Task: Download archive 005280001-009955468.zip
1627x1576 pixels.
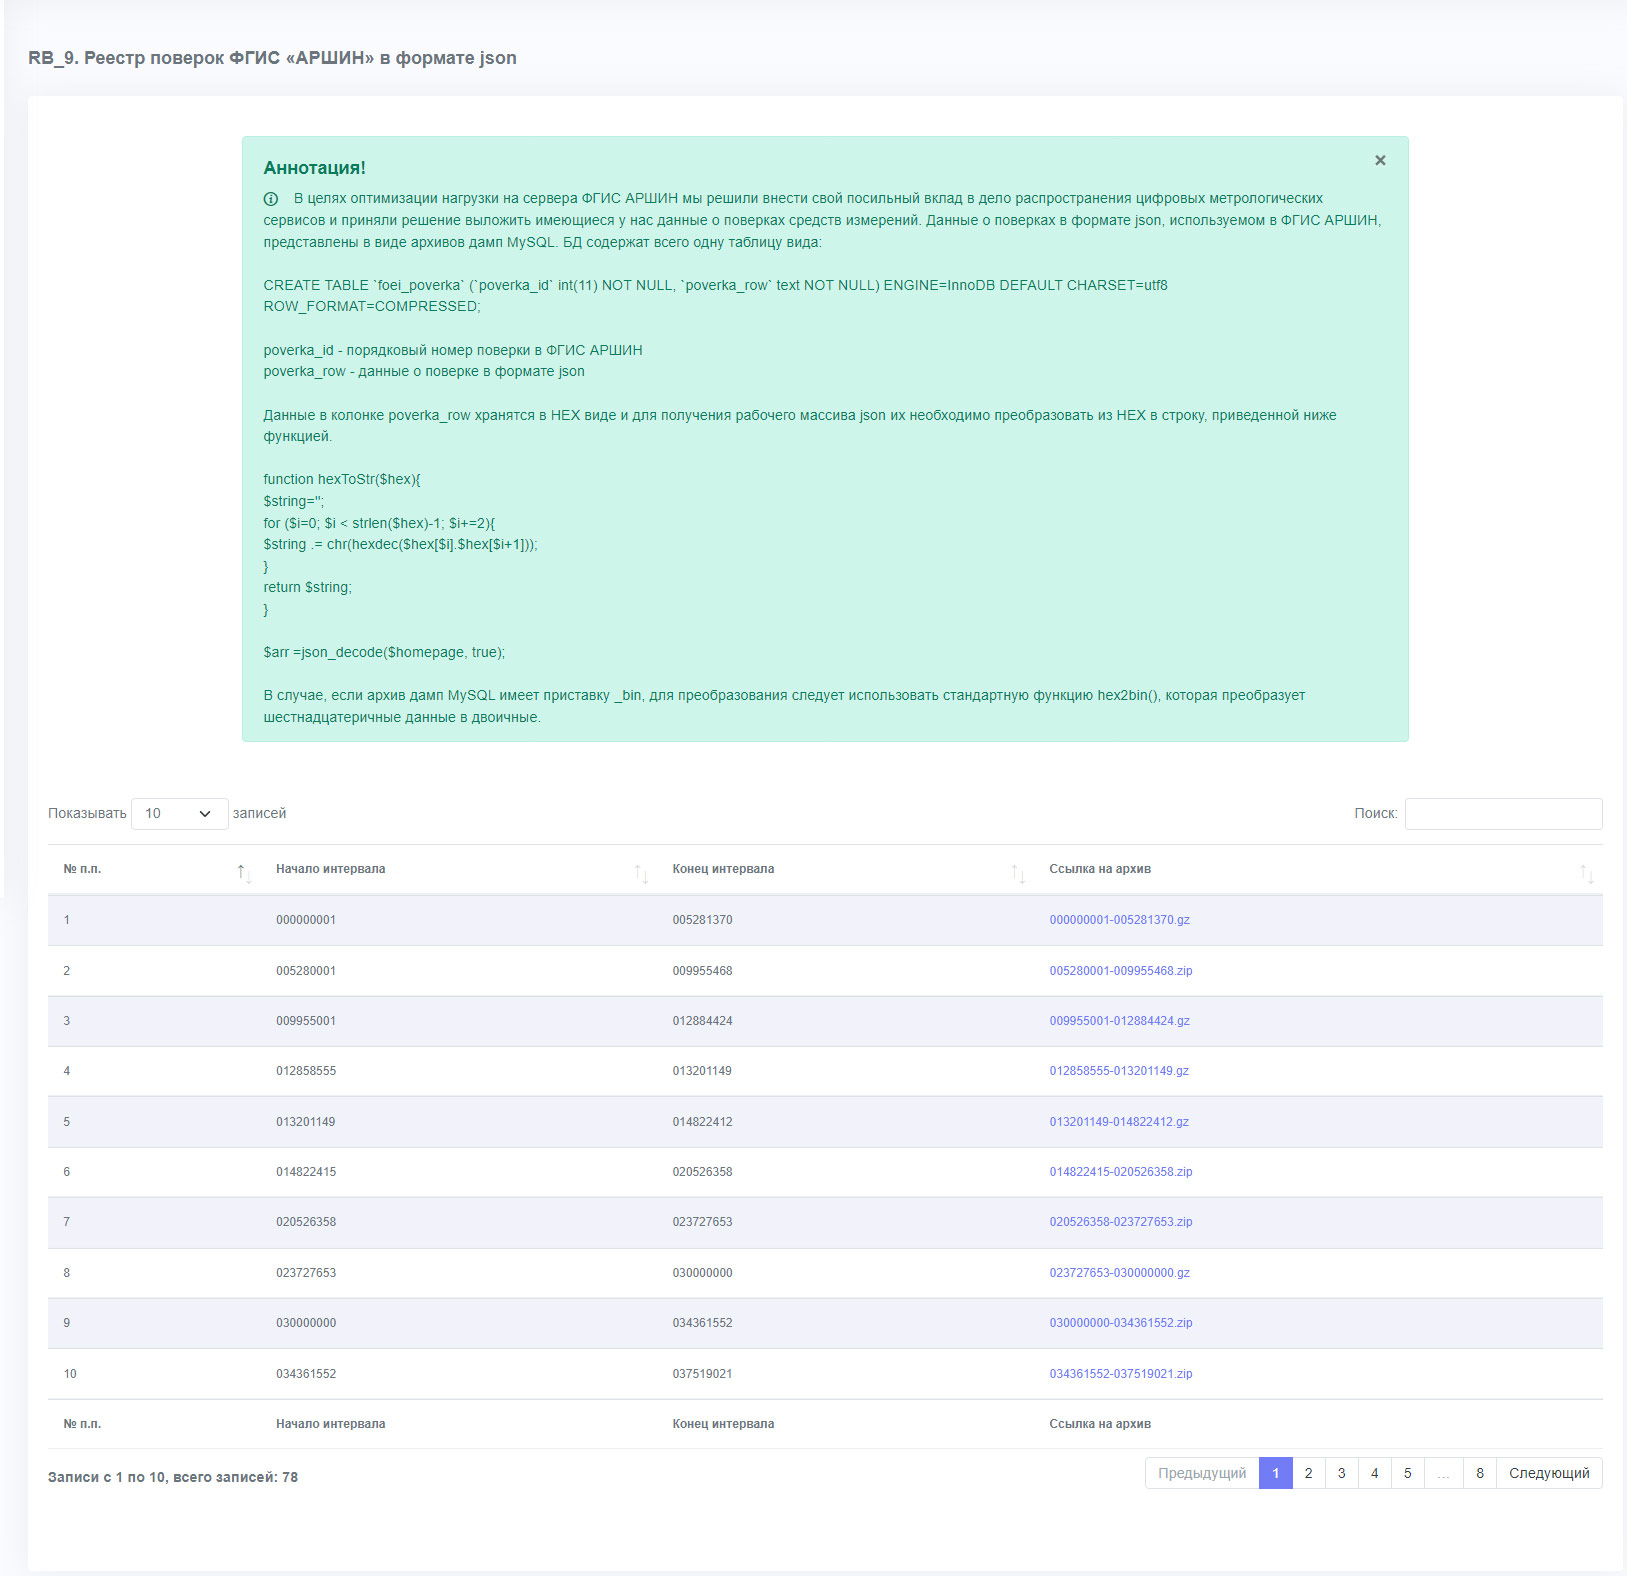Action: point(1120,971)
